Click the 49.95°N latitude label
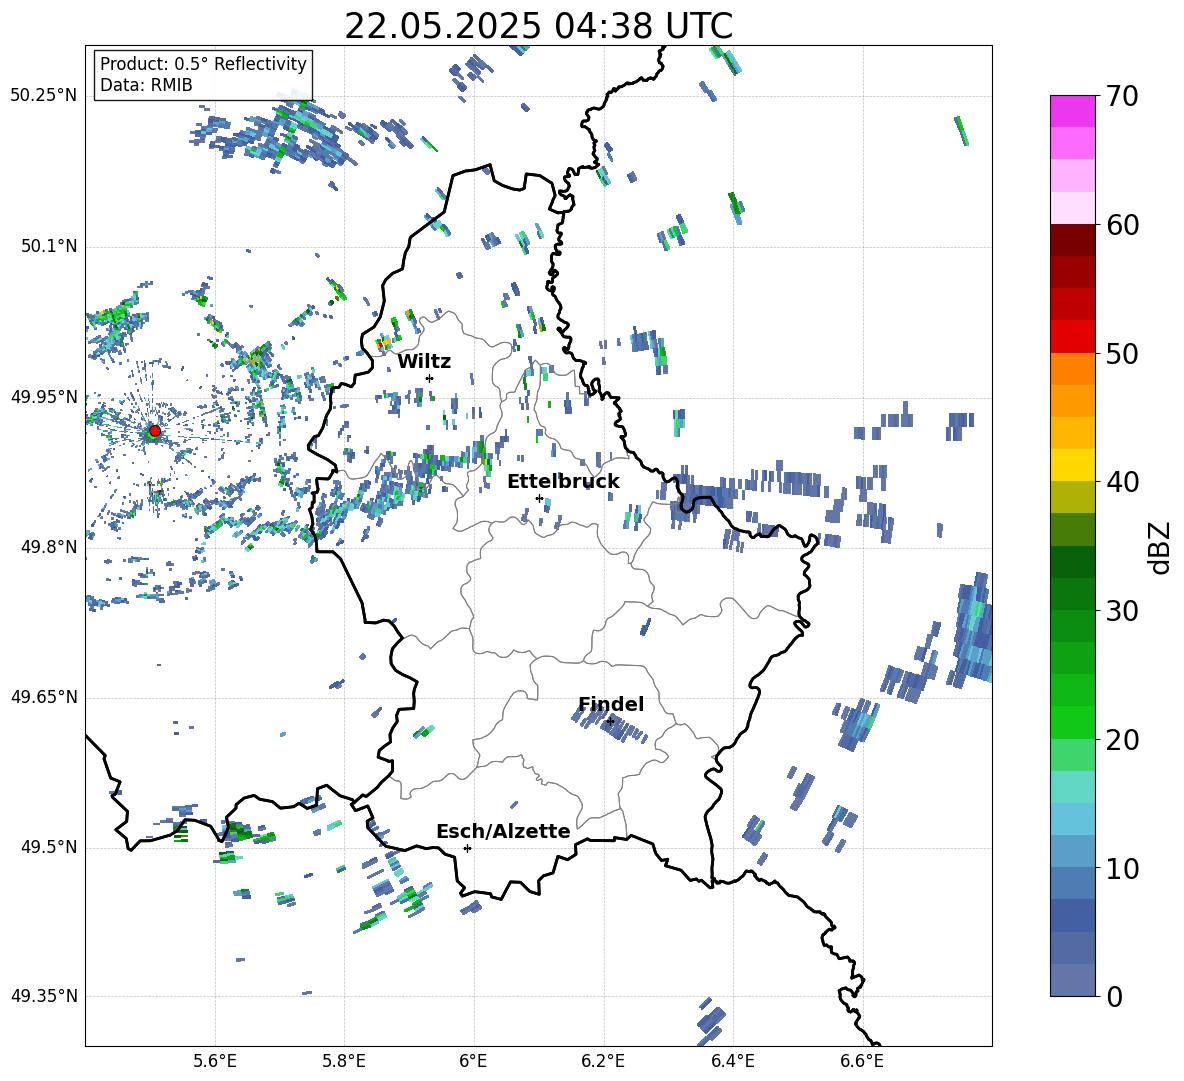 (44, 397)
